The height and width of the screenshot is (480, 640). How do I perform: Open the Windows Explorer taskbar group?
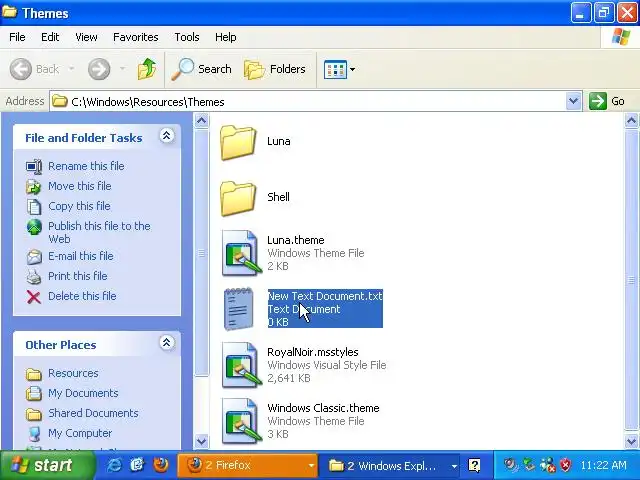pyautogui.click(x=389, y=465)
